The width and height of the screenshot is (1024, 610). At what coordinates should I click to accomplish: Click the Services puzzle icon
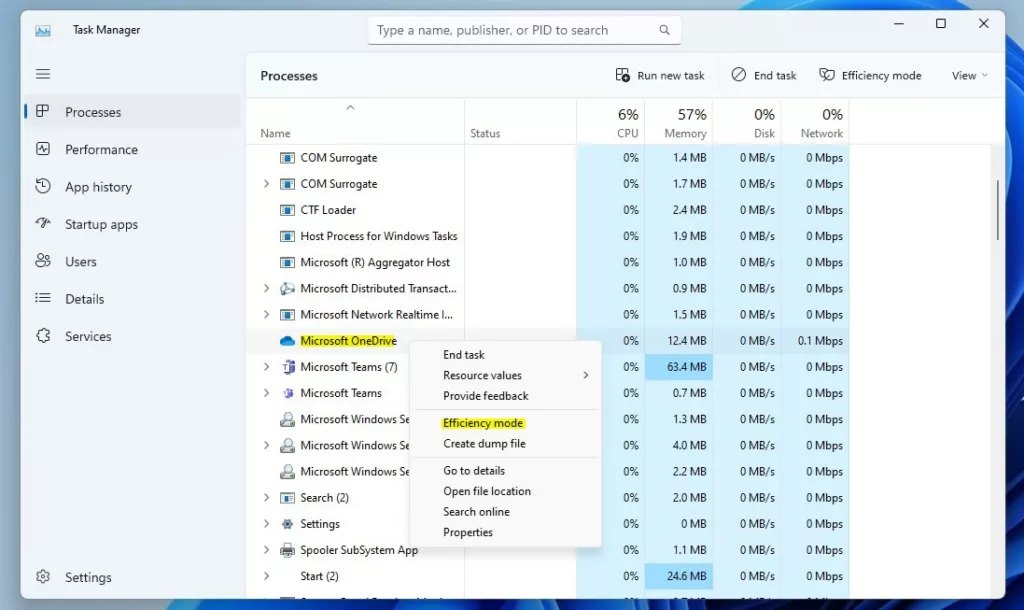(x=43, y=336)
